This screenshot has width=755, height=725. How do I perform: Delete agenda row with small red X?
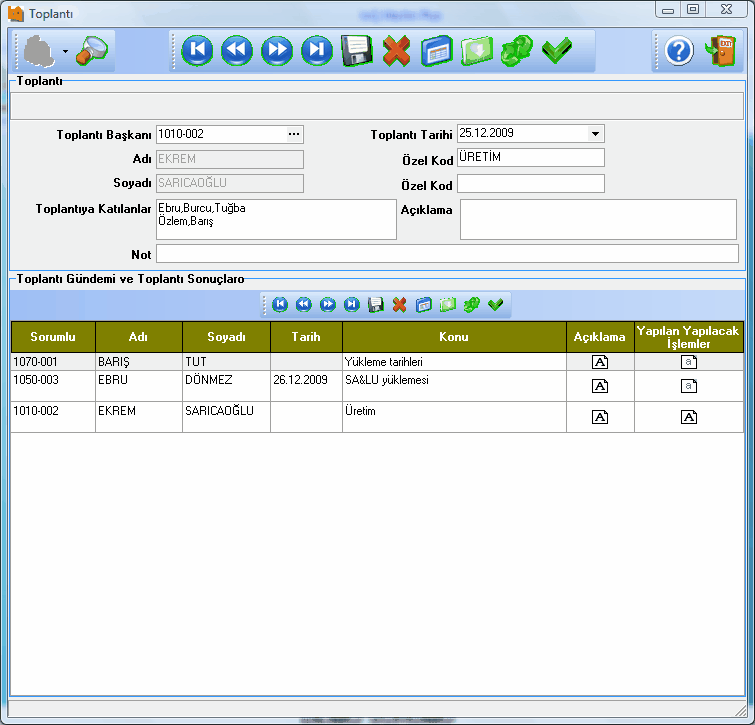tap(400, 305)
